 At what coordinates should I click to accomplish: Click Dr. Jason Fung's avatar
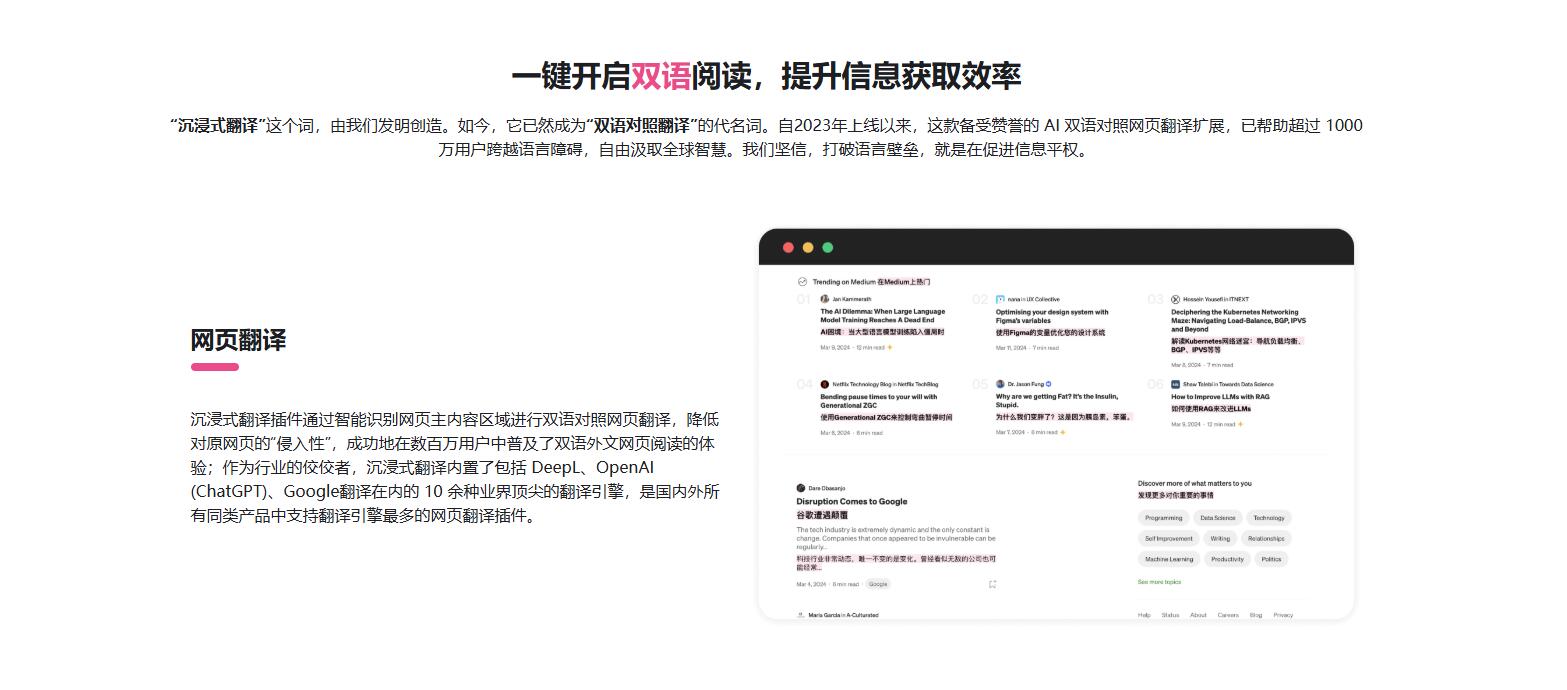[1000, 384]
